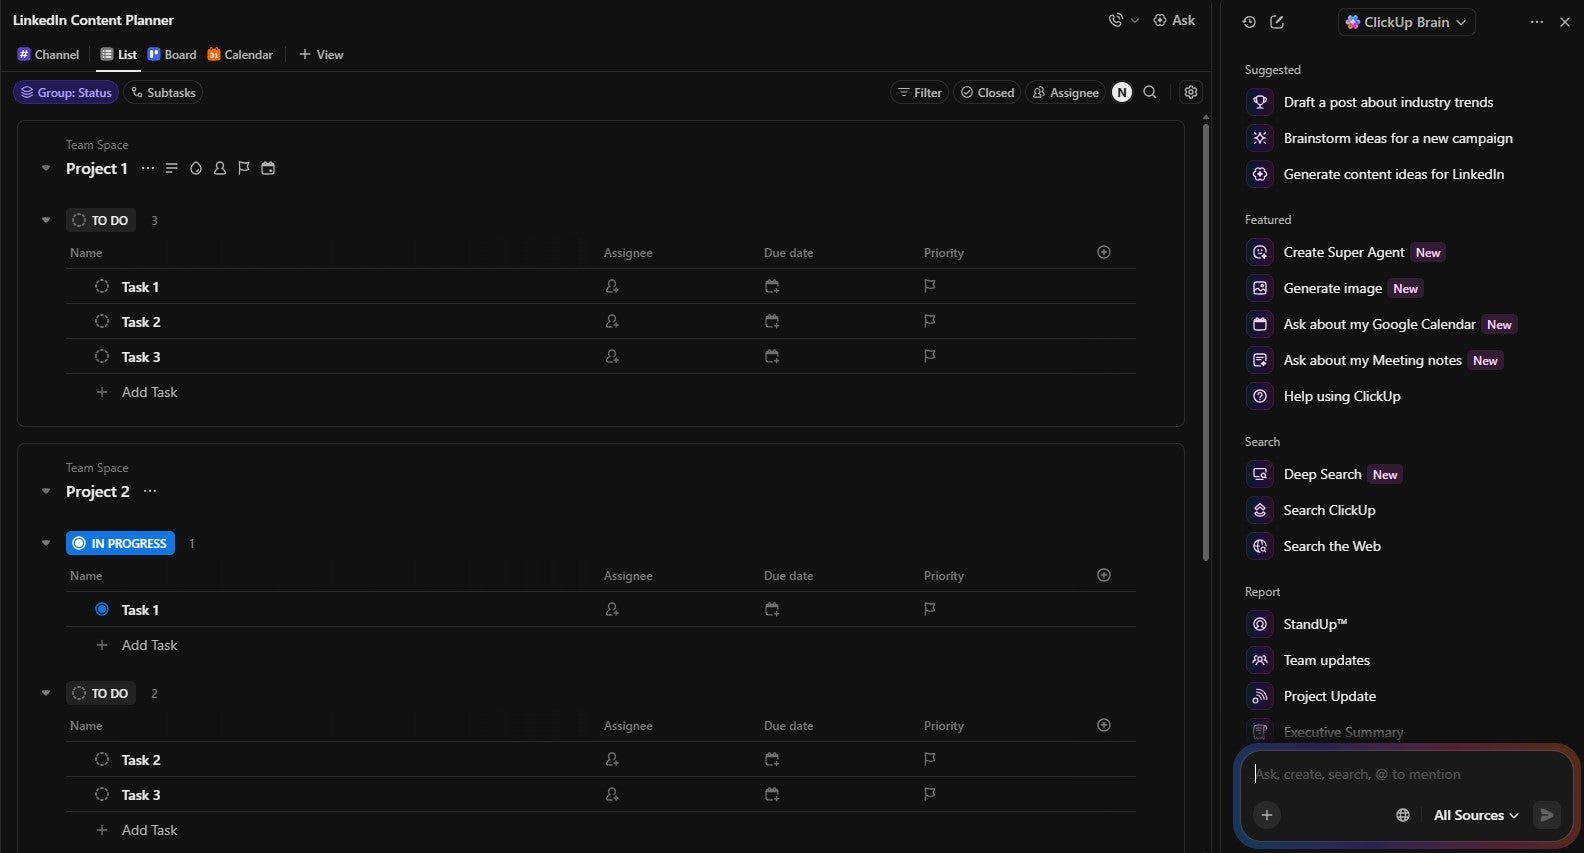Set Project 1 priority flag icon
The width and height of the screenshot is (1584, 853).
click(x=244, y=168)
